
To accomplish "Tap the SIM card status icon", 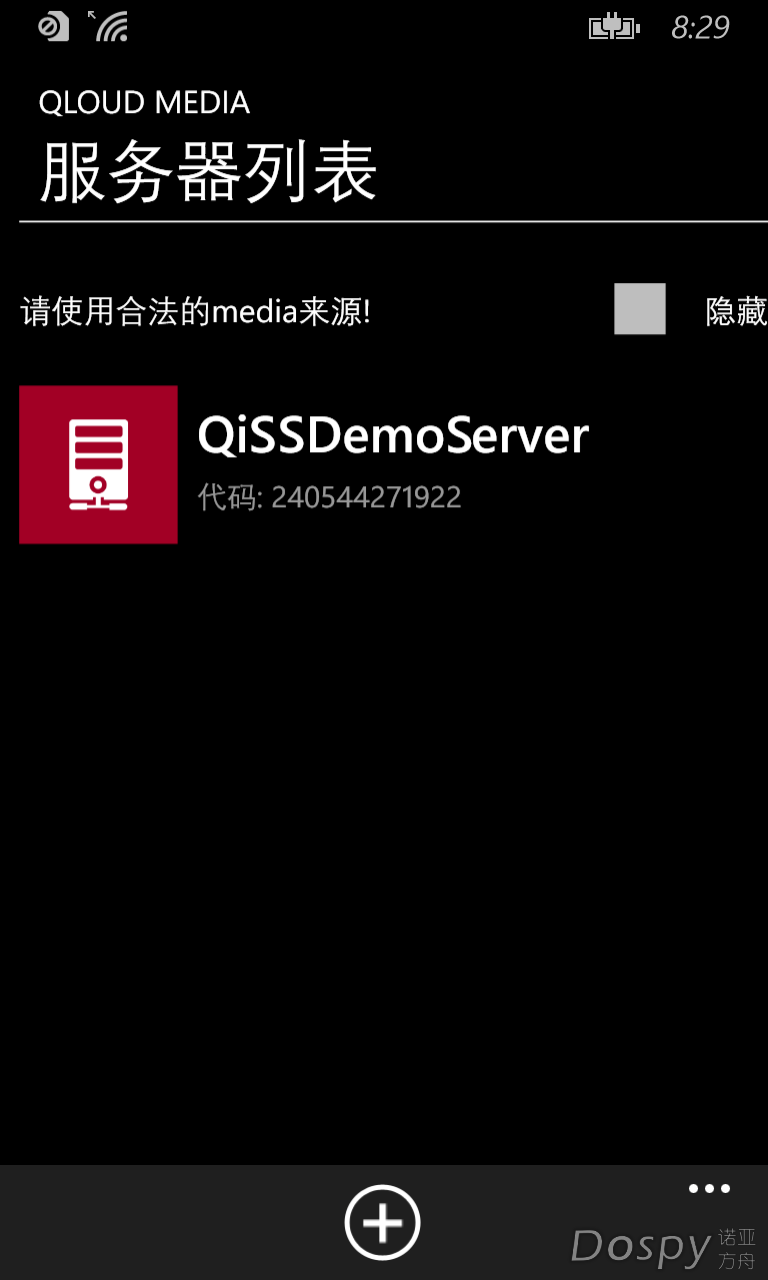I will click(53, 27).
